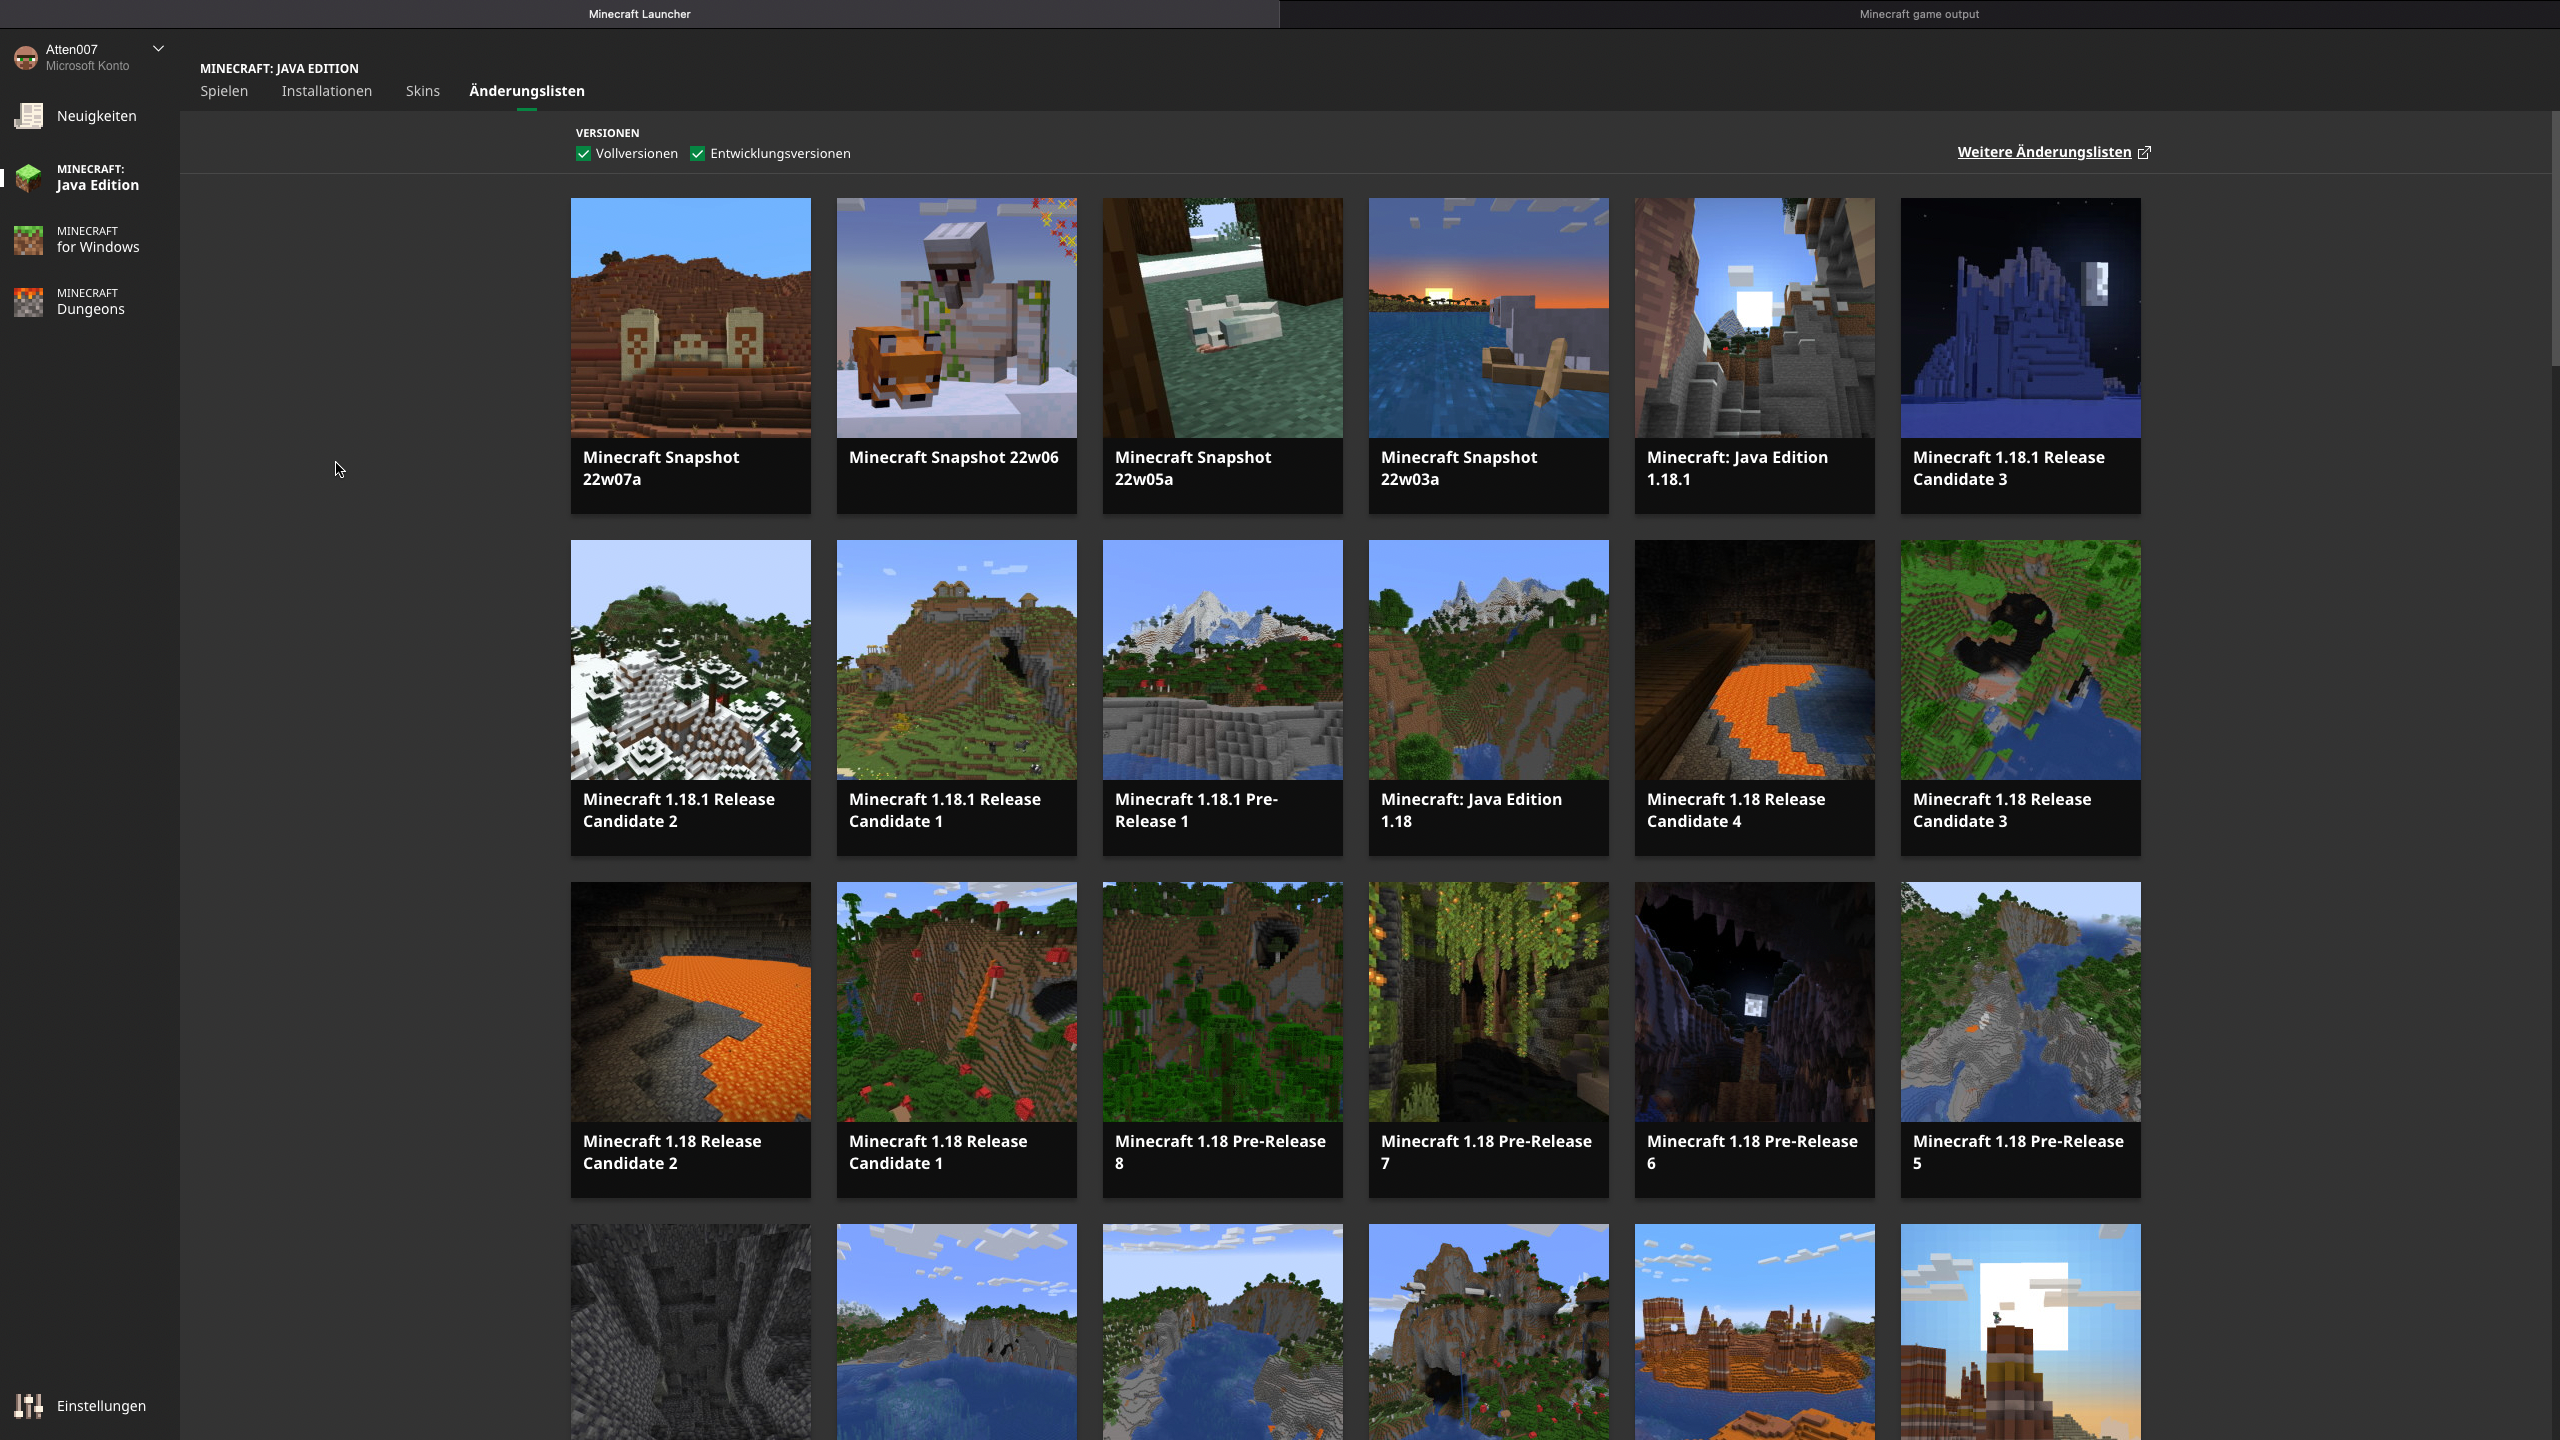Viewport: 2560px width, 1440px height.
Task: Switch to the Spielen tab
Action: point(224,91)
